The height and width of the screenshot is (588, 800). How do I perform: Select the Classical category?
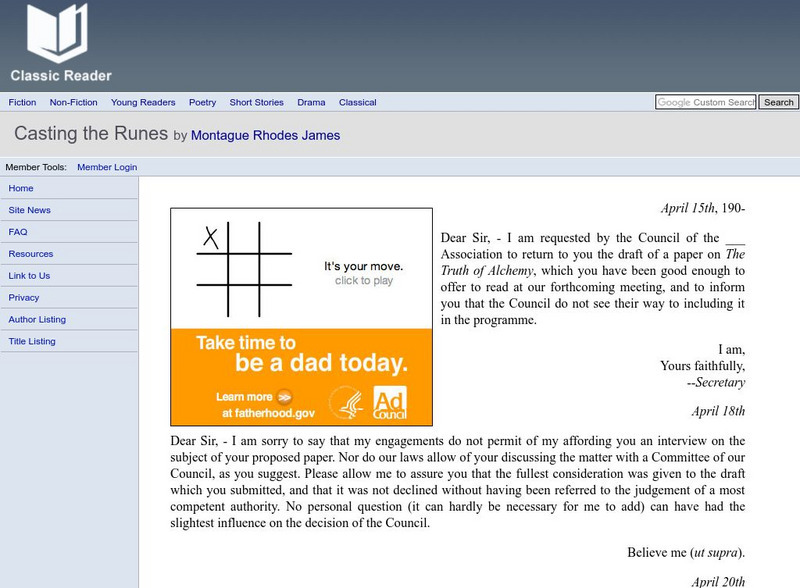click(x=358, y=102)
